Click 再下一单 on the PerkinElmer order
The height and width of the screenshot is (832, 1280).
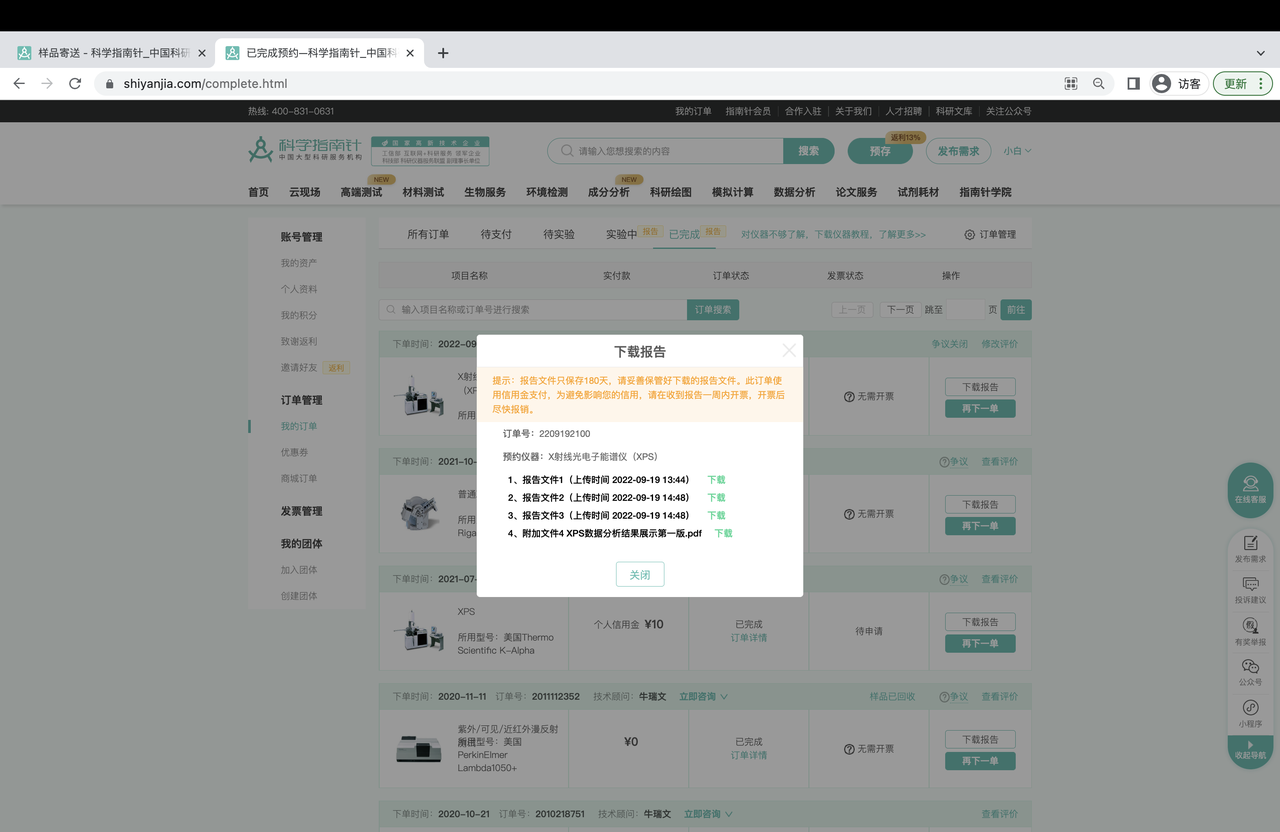979,760
